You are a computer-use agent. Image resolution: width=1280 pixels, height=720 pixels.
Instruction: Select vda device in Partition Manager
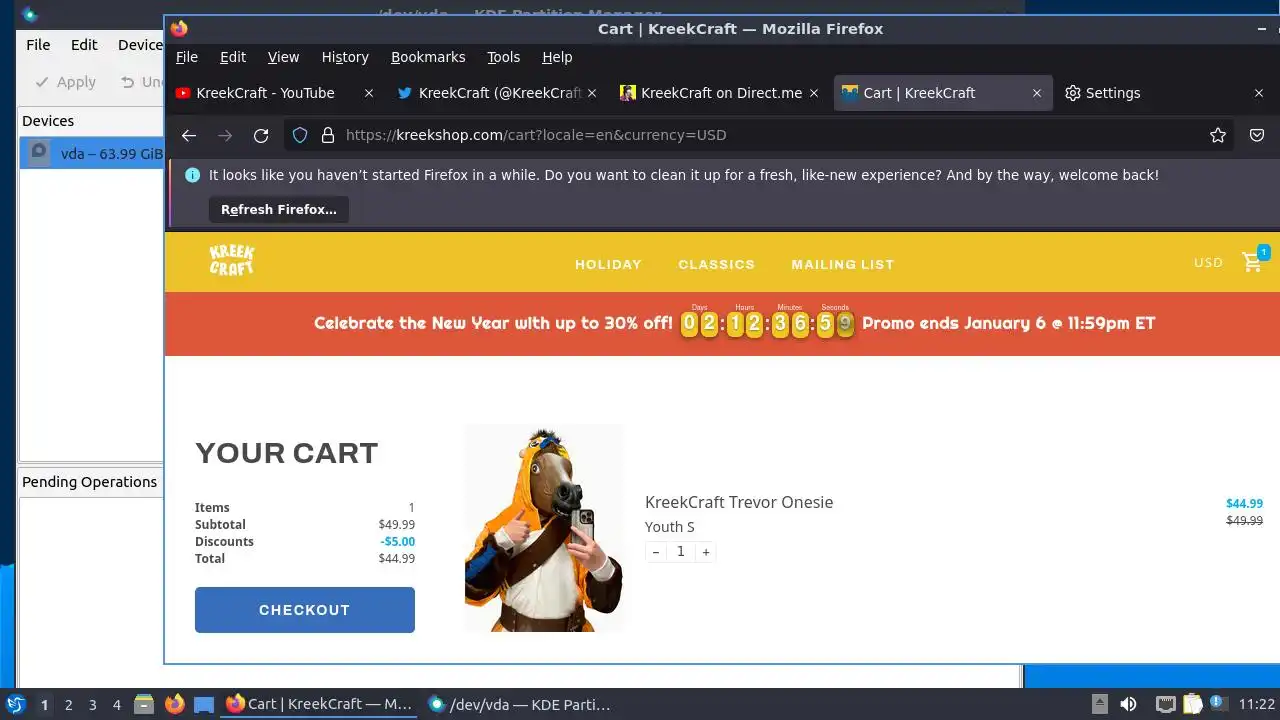tap(92, 154)
